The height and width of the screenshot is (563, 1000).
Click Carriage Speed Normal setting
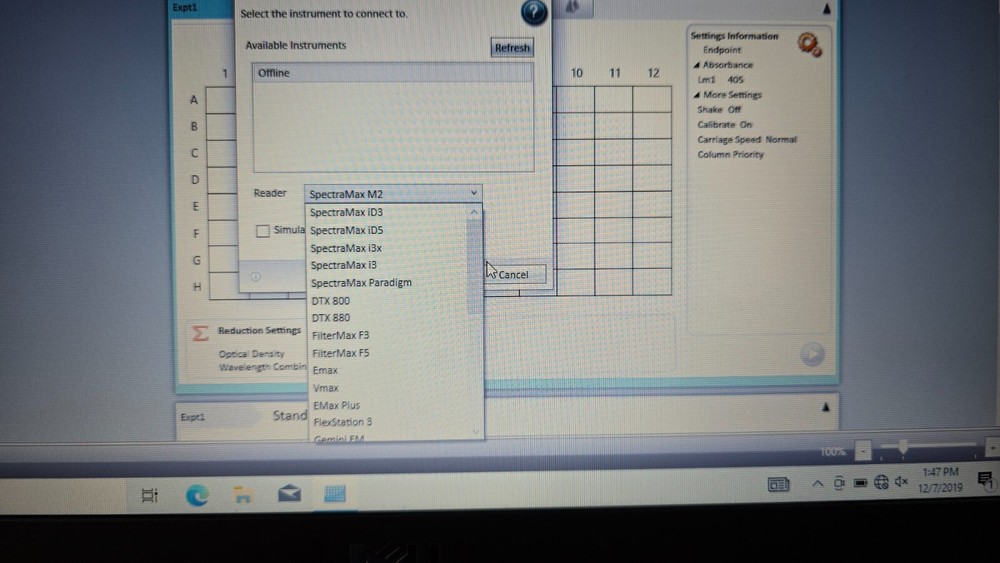(747, 140)
